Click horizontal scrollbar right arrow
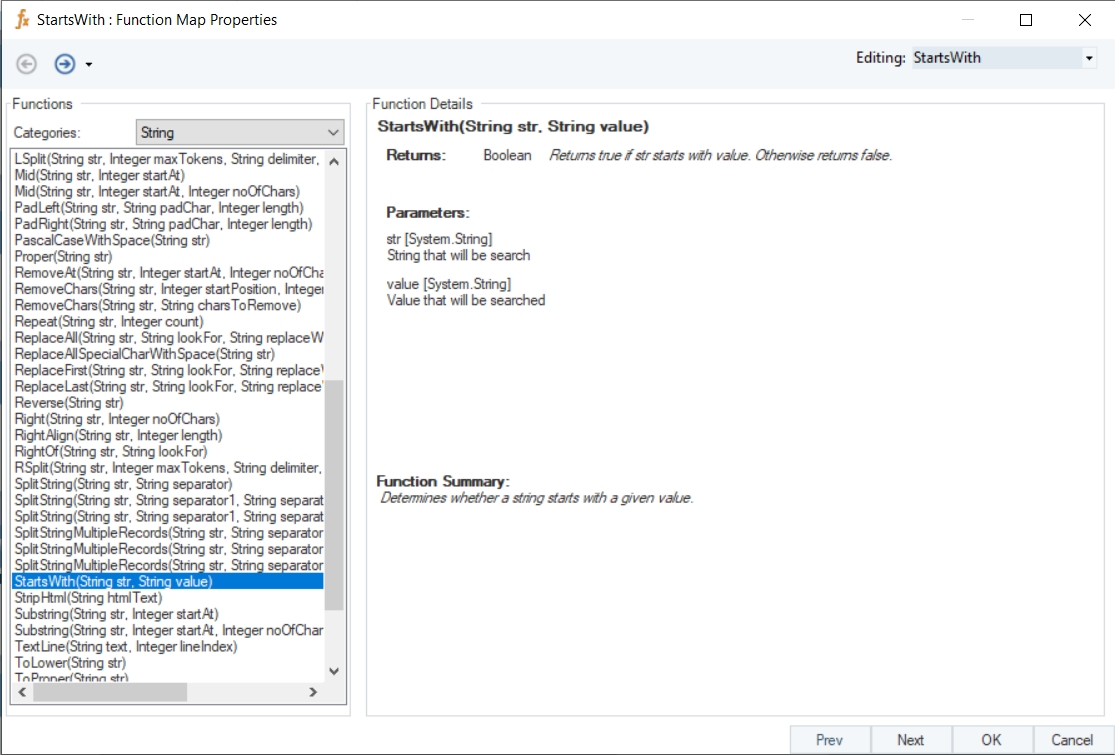This screenshot has width=1115, height=755. pos(312,692)
